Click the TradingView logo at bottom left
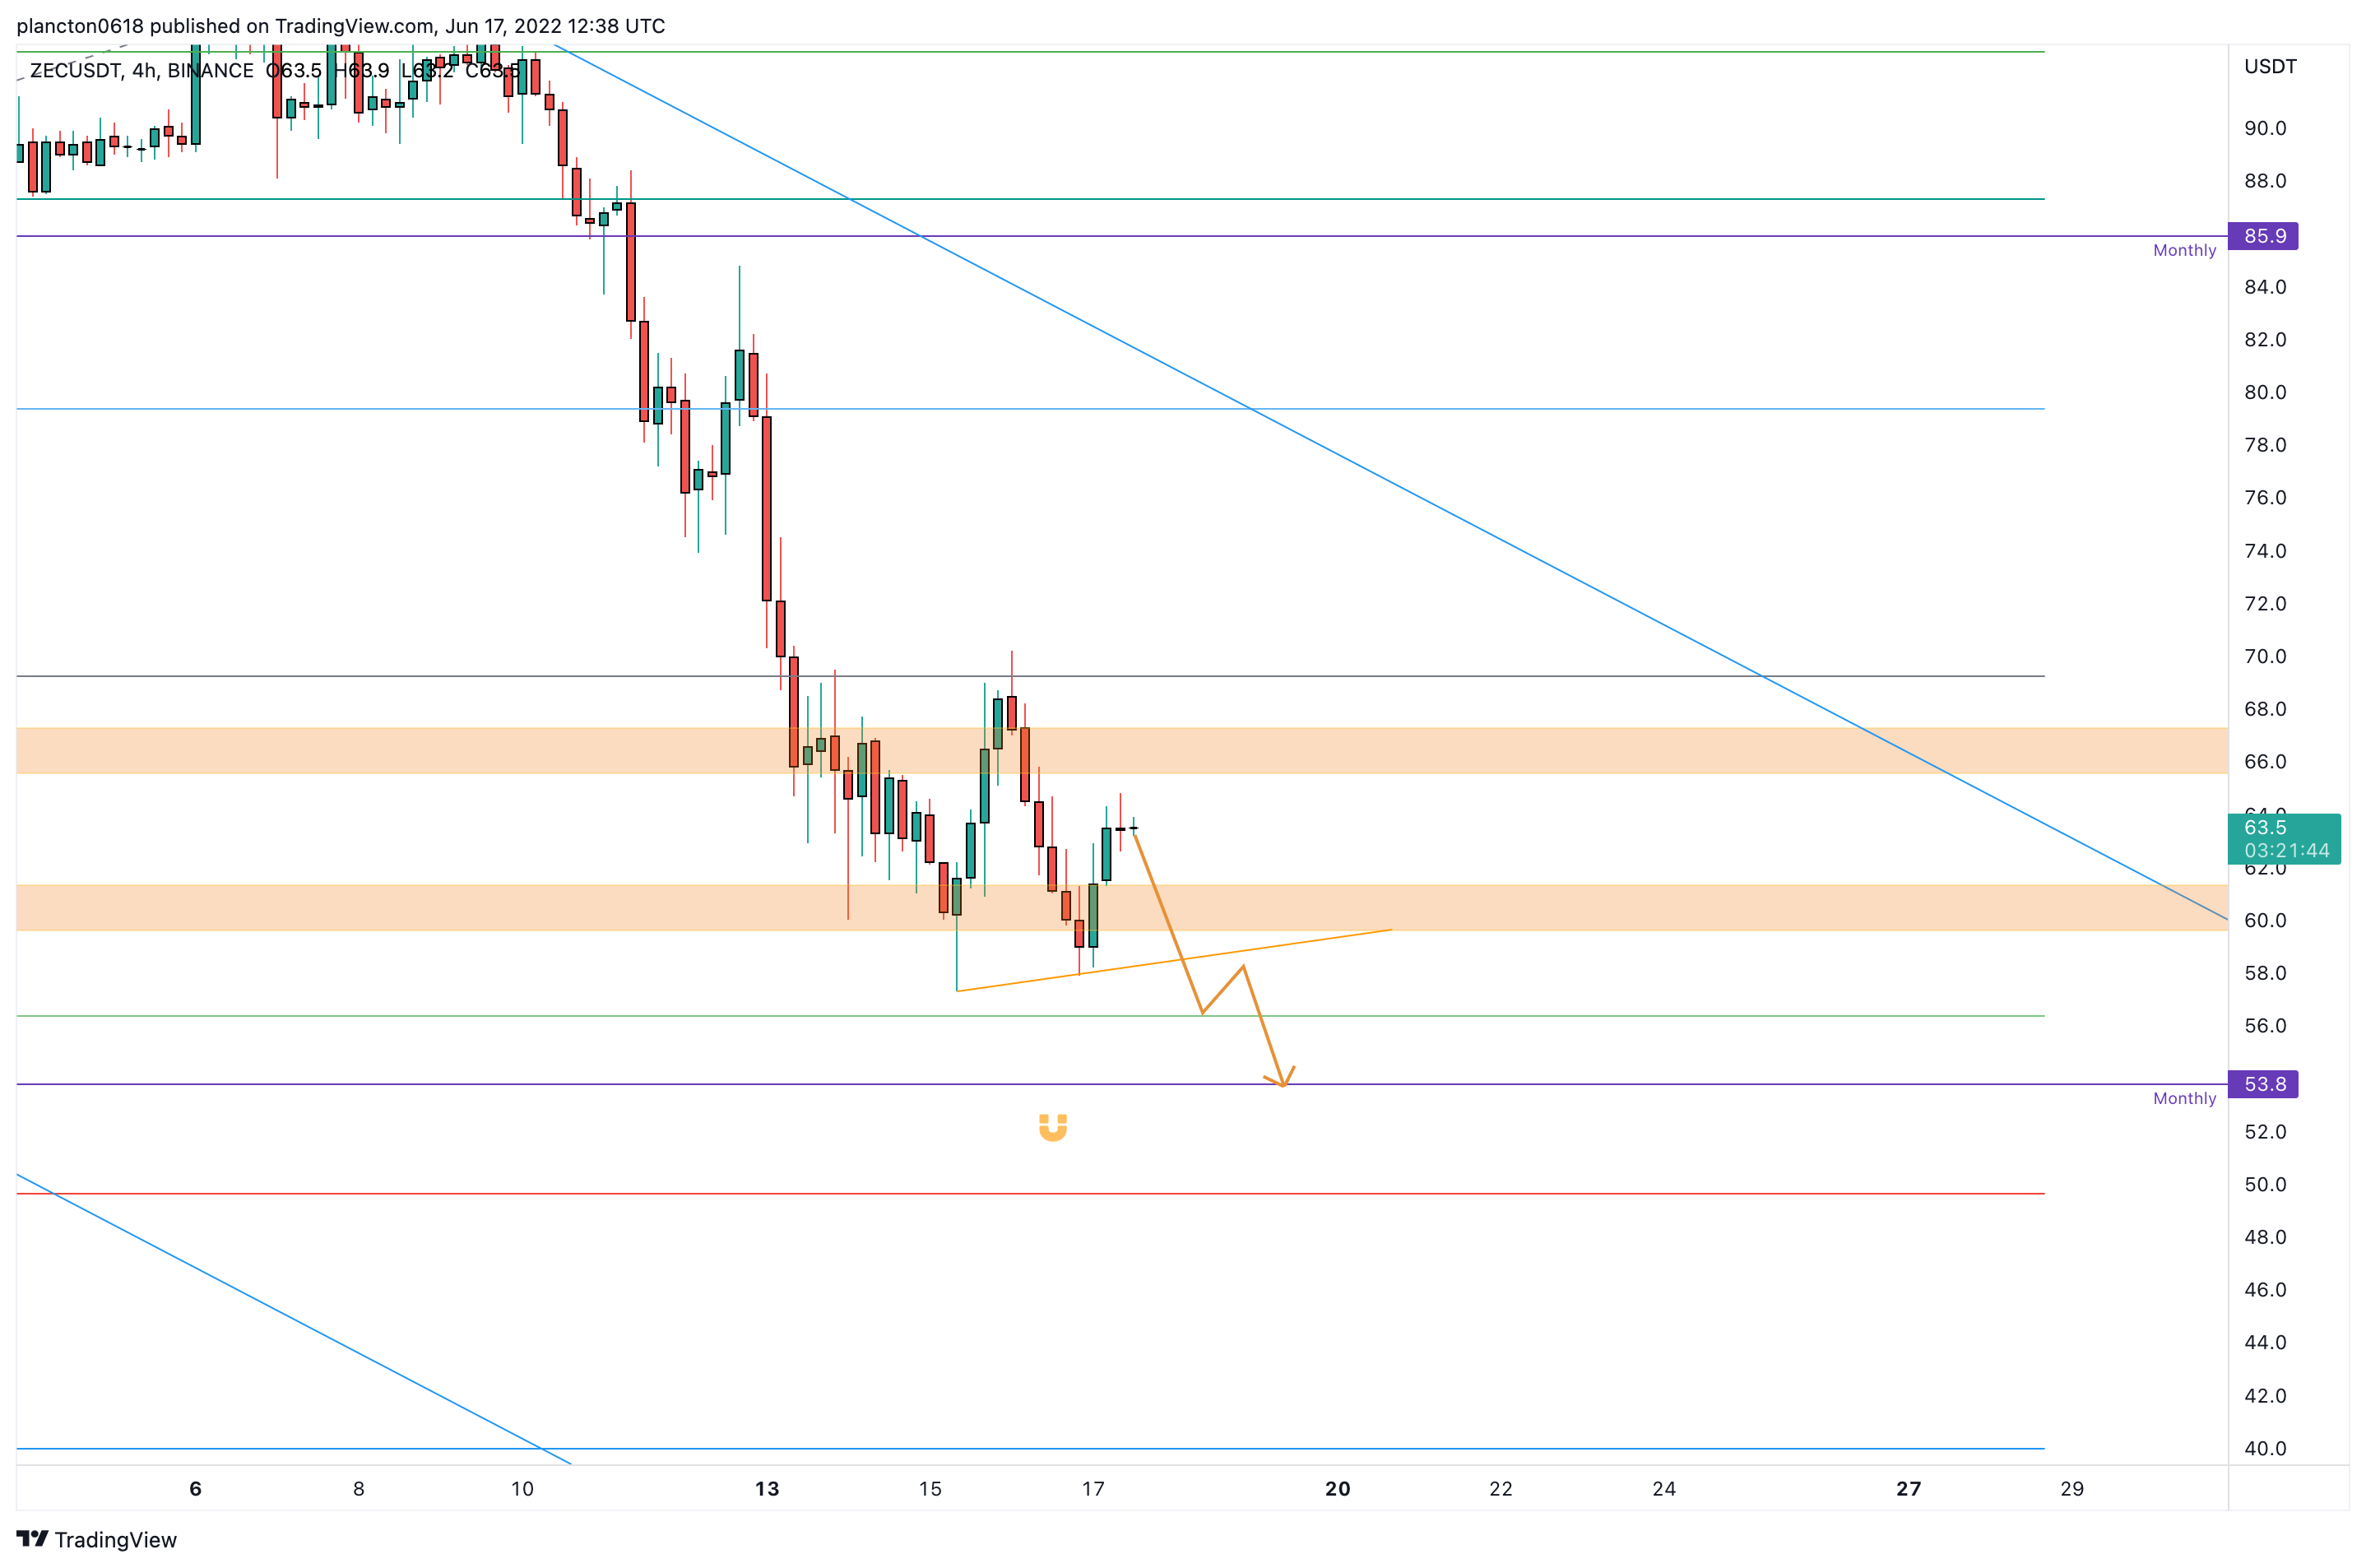The height and width of the screenshot is (1568, 2366). [96, 1539]
